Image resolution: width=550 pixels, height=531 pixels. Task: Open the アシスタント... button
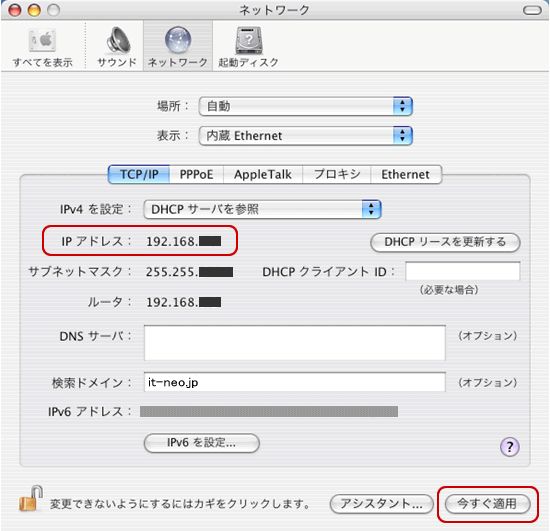[x=382, y=504]
